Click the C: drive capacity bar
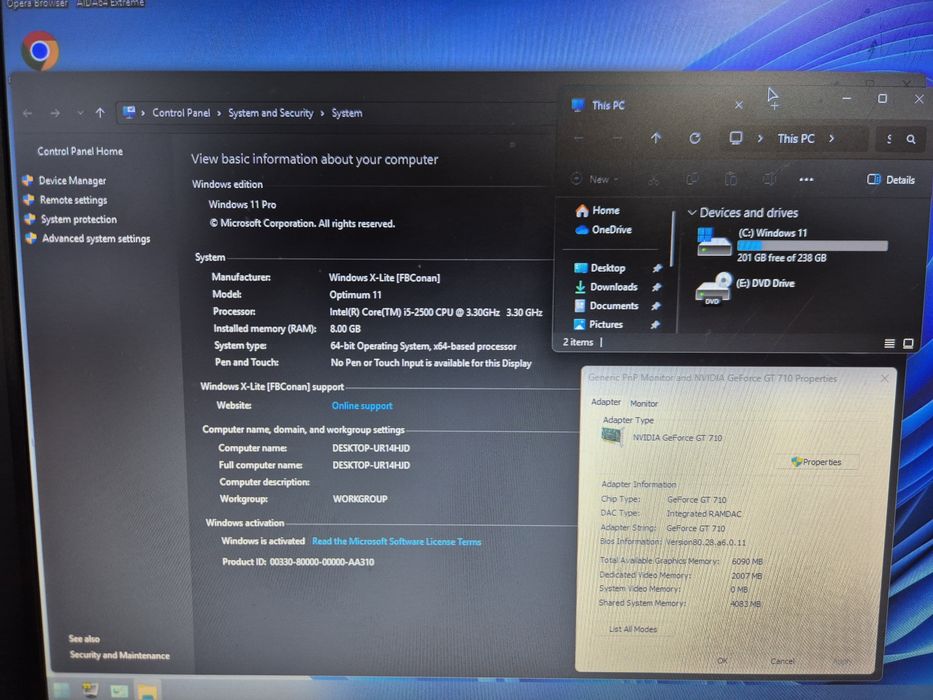The height and width of the screenshot is (700, 933). (x=812, y=245)
